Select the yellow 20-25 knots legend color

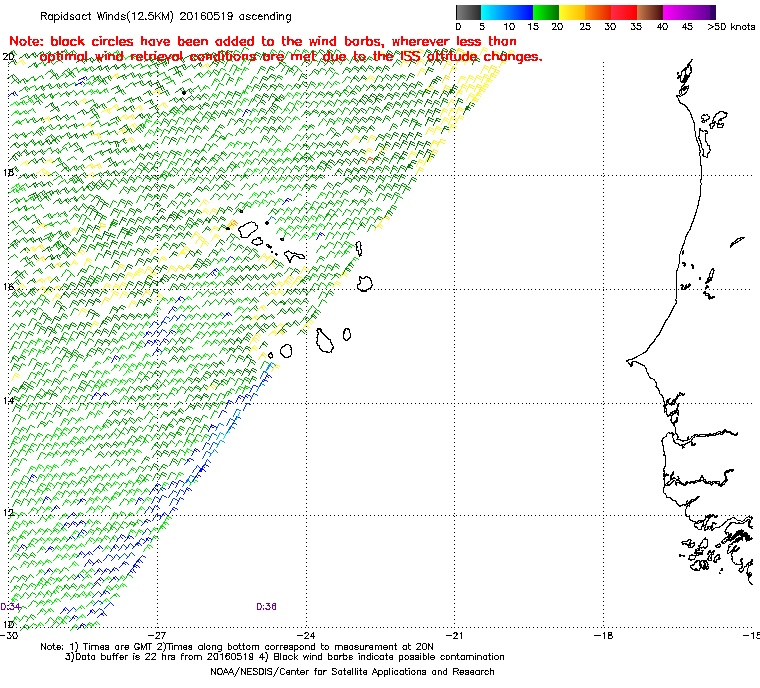point(572,12)
